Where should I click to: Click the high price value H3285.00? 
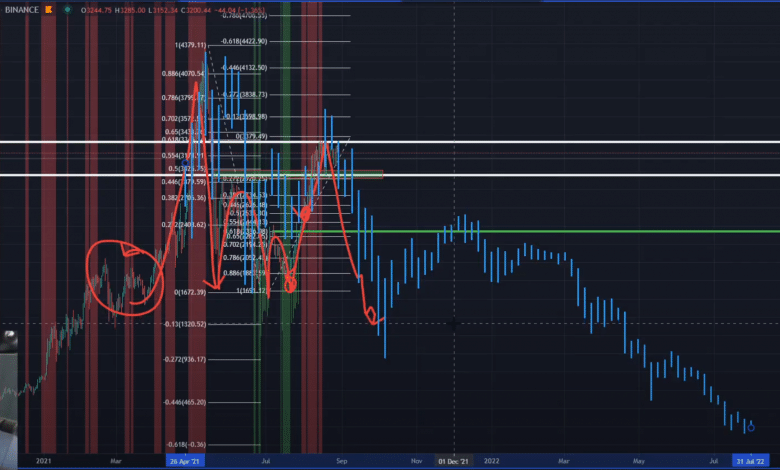point(130,10)
